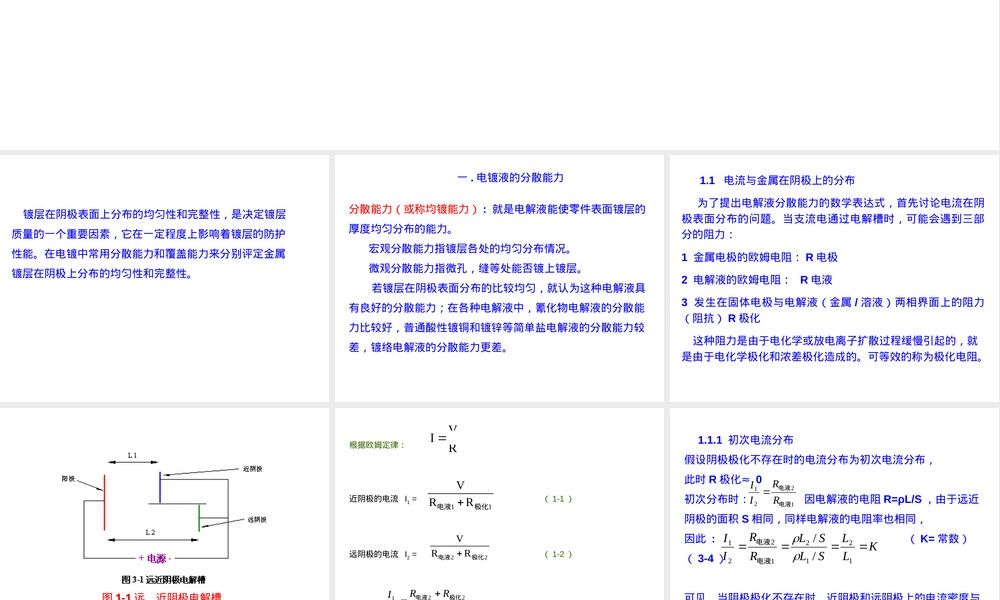Click the line 假设阴极极化不存在时的电流分布为初次电流分布
Screen dimensions: 1000x600
(x=809, y=460)
